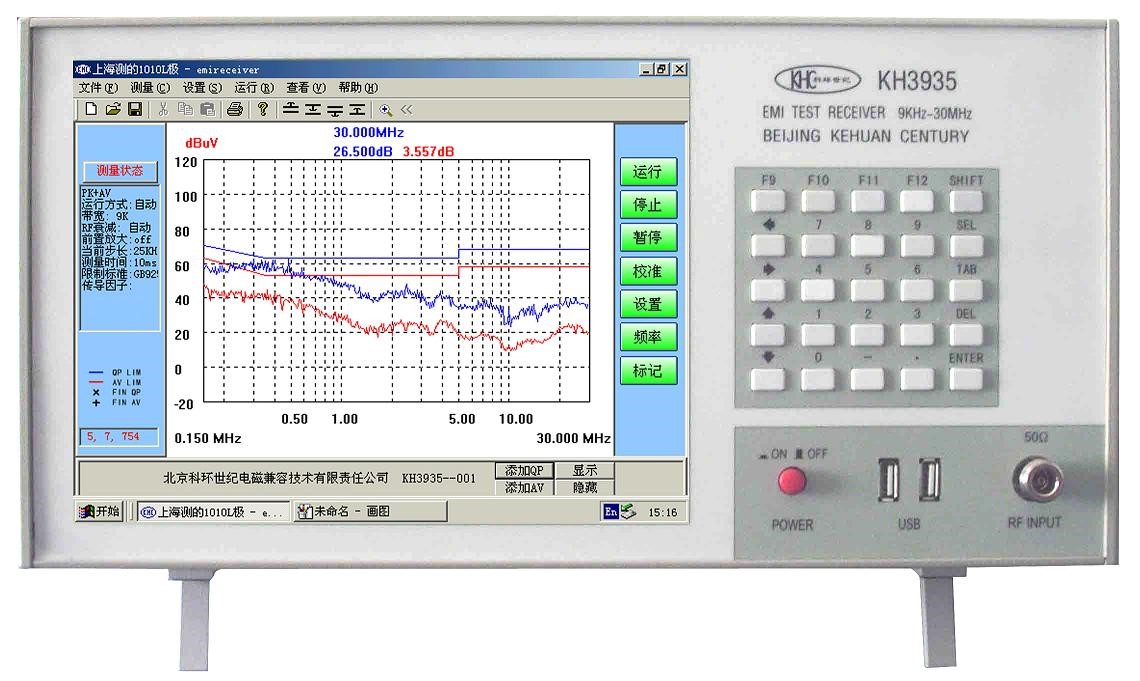1140x681 pixels.
Task: Click the Paste clipboard toolbar icon
Action: coord(208,109)
